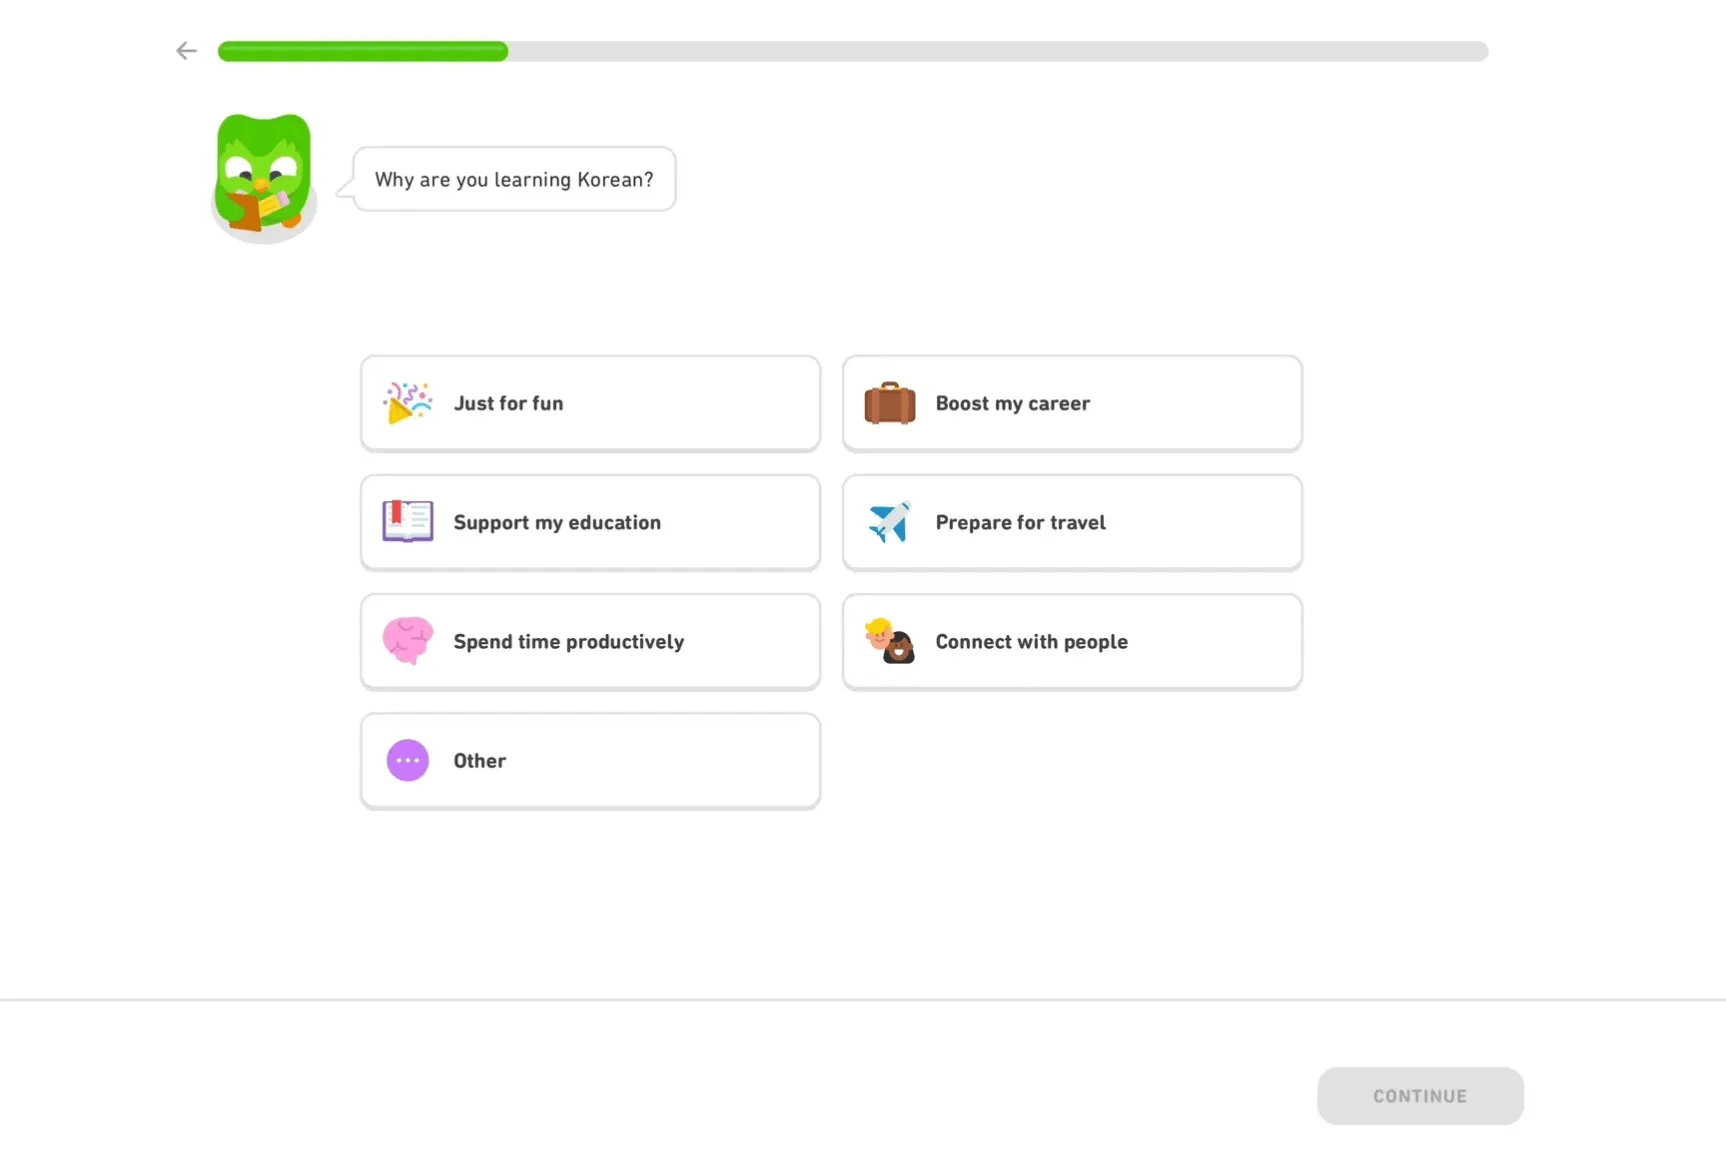Select "Connect with people" label
The width and height of the screenshot is (1726, 1159).
pyautogui.click(x=1031, y=641)
